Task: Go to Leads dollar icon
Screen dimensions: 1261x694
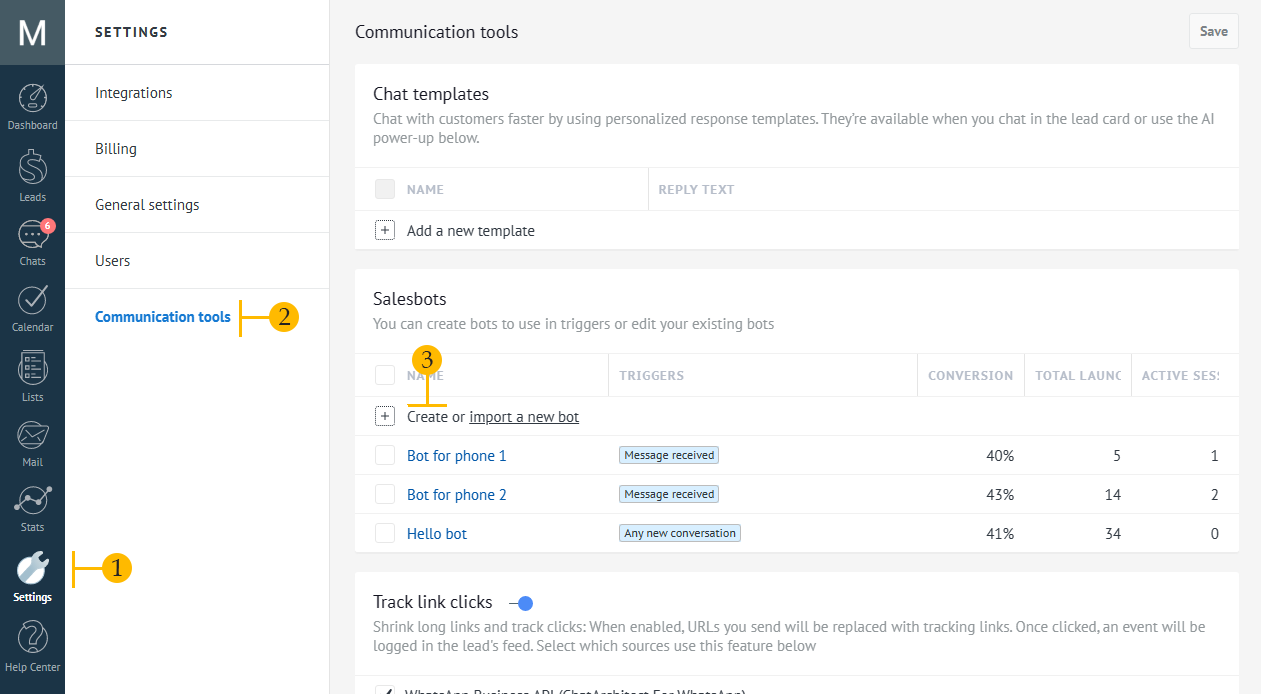Action: coord(32,167)
